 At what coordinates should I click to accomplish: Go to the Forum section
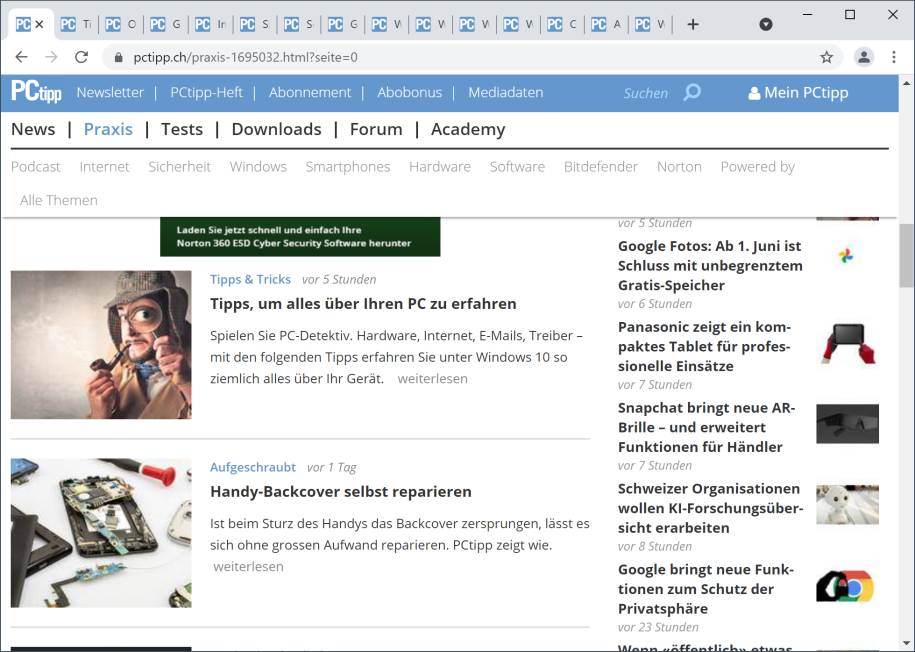[x=376, y=129]
